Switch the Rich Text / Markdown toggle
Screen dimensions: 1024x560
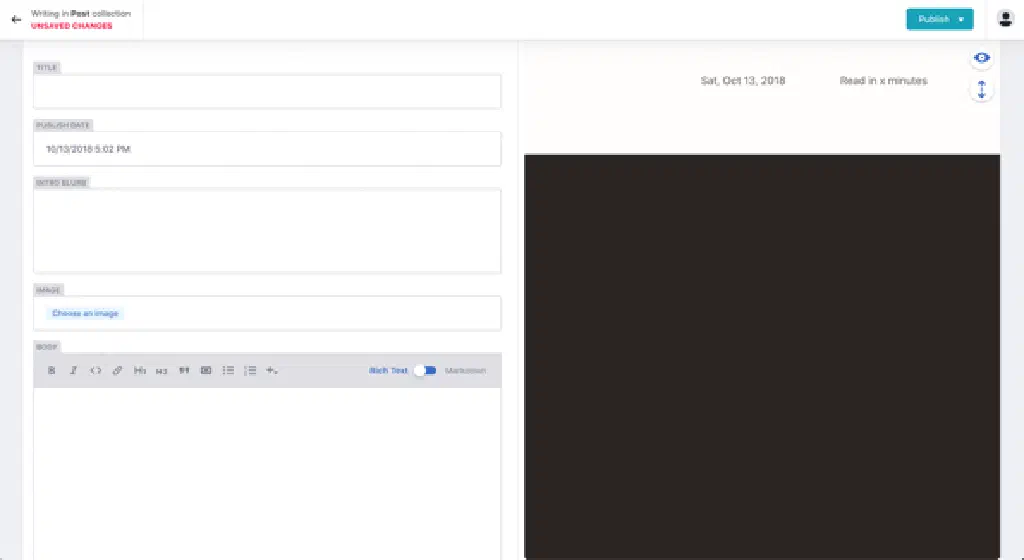426,370
